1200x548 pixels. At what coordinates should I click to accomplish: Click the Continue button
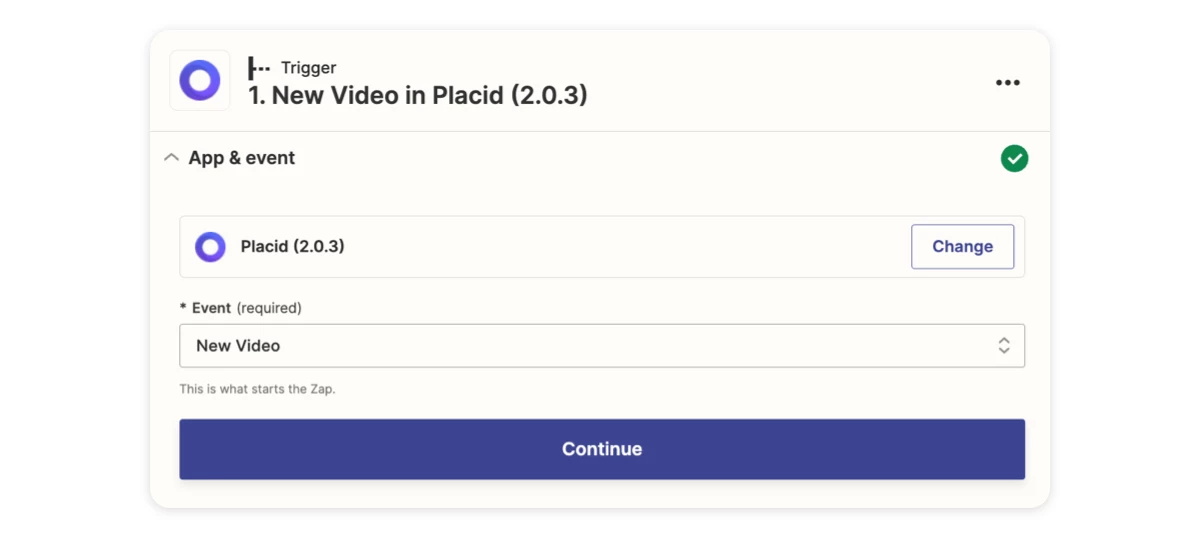coord(602,449)
